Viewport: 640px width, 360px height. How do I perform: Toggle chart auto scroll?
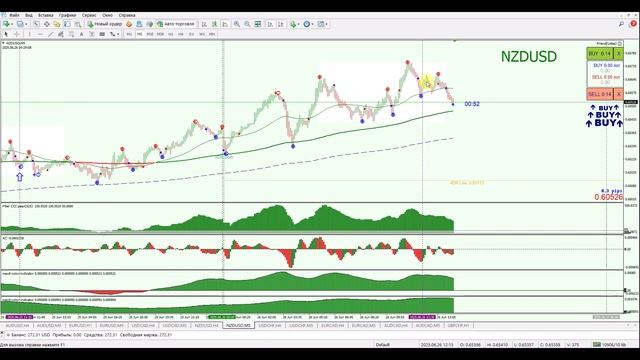[x=270, y=24]
